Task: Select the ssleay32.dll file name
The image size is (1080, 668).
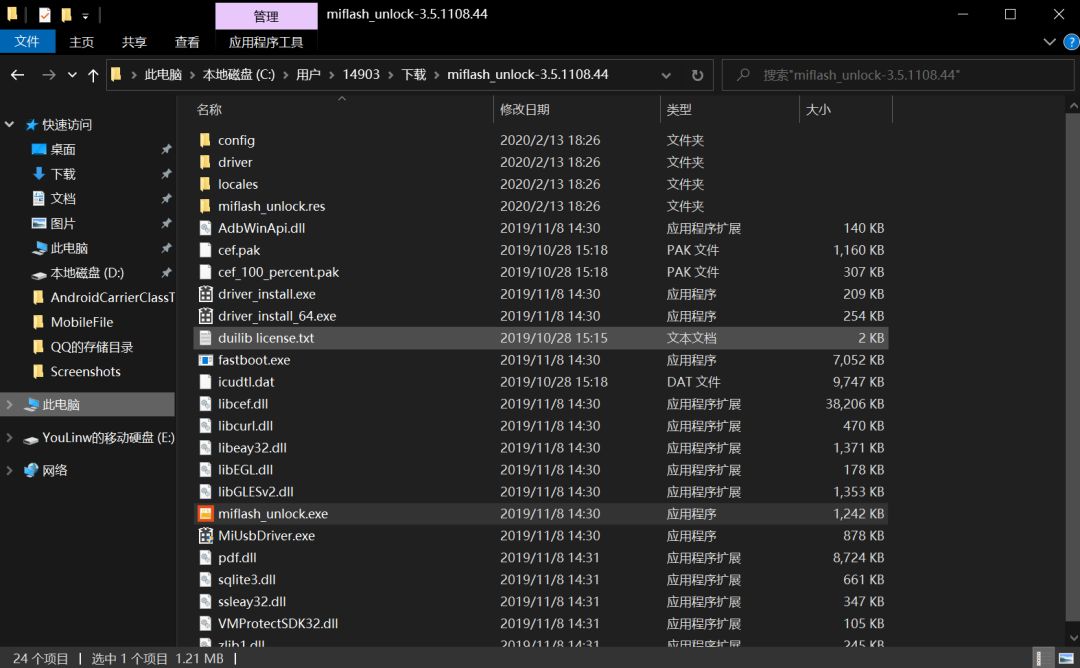Action: (x=252, y=602)
